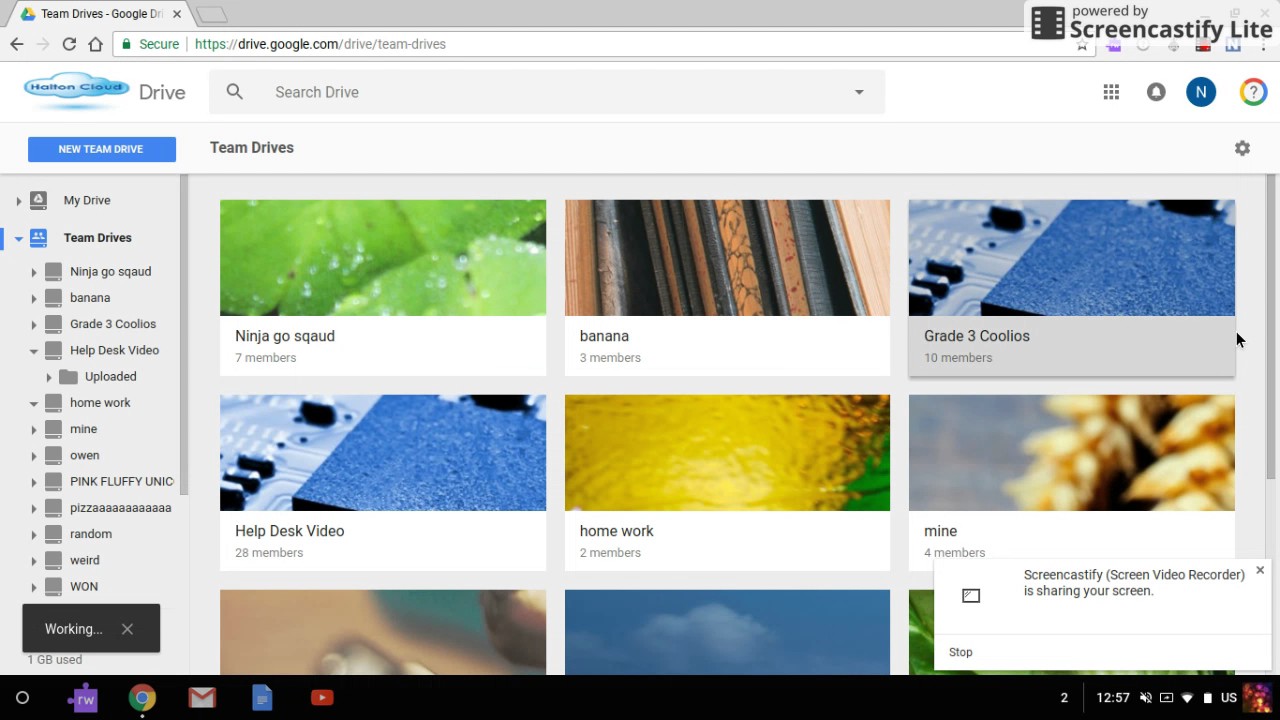Expand My Drive tree arrow
Screen dimensions: 1280x720
[18, 201]
